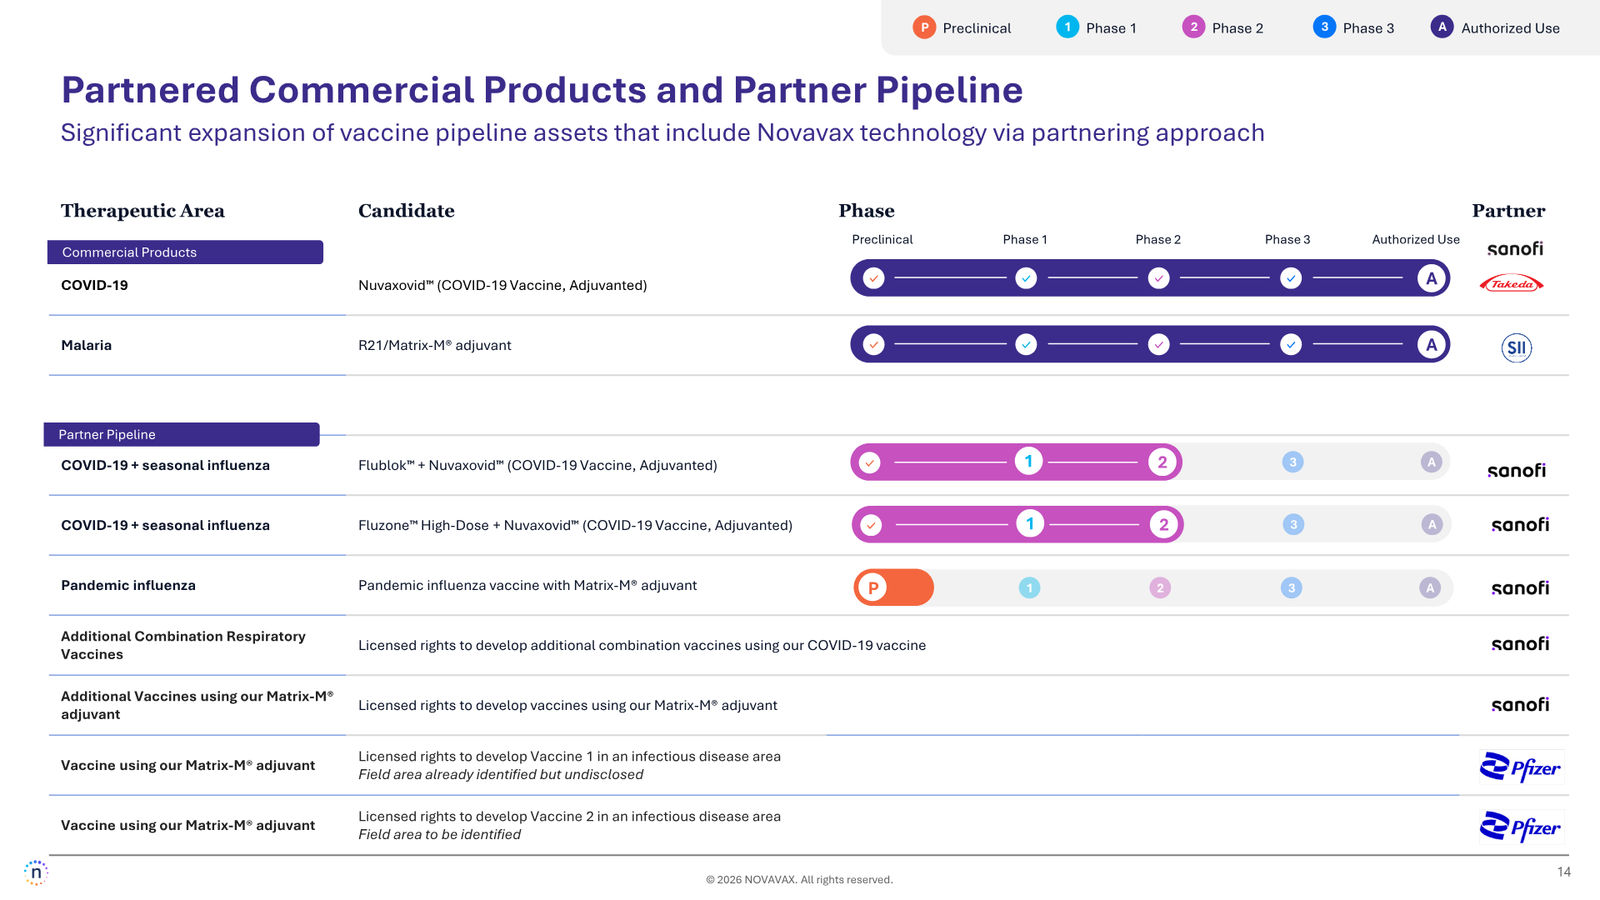Click the Takeda partner logo
This screenshot has width=1600, height=900.
1511,284
